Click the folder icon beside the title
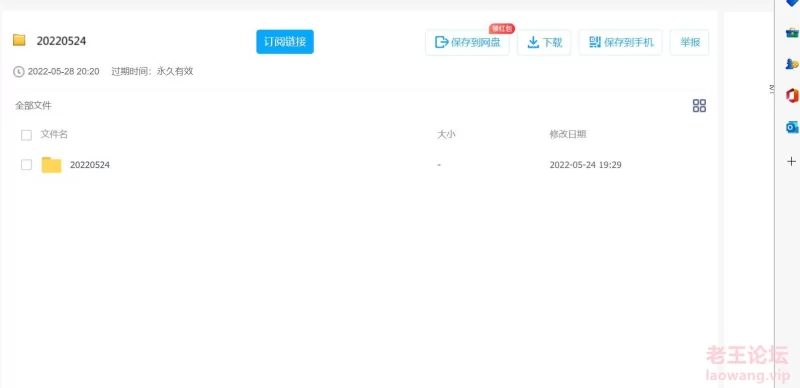The height and width of the screenshot is (388, 800). coord(19,40)
